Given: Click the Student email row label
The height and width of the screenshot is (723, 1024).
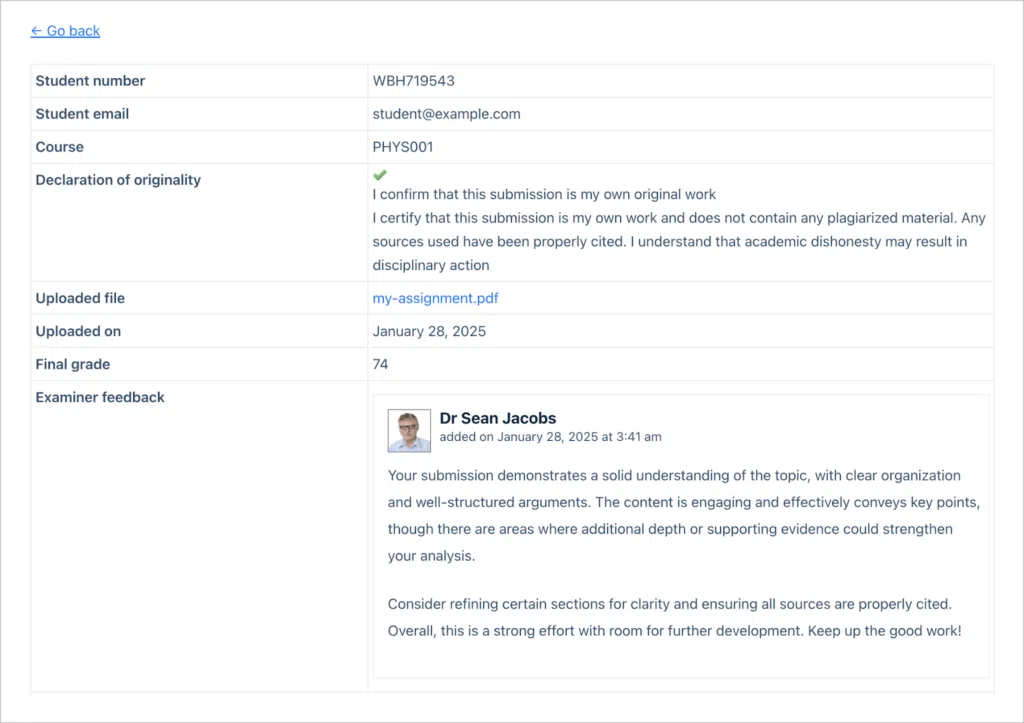Looking at the screenshot, I should click(82, 114).
